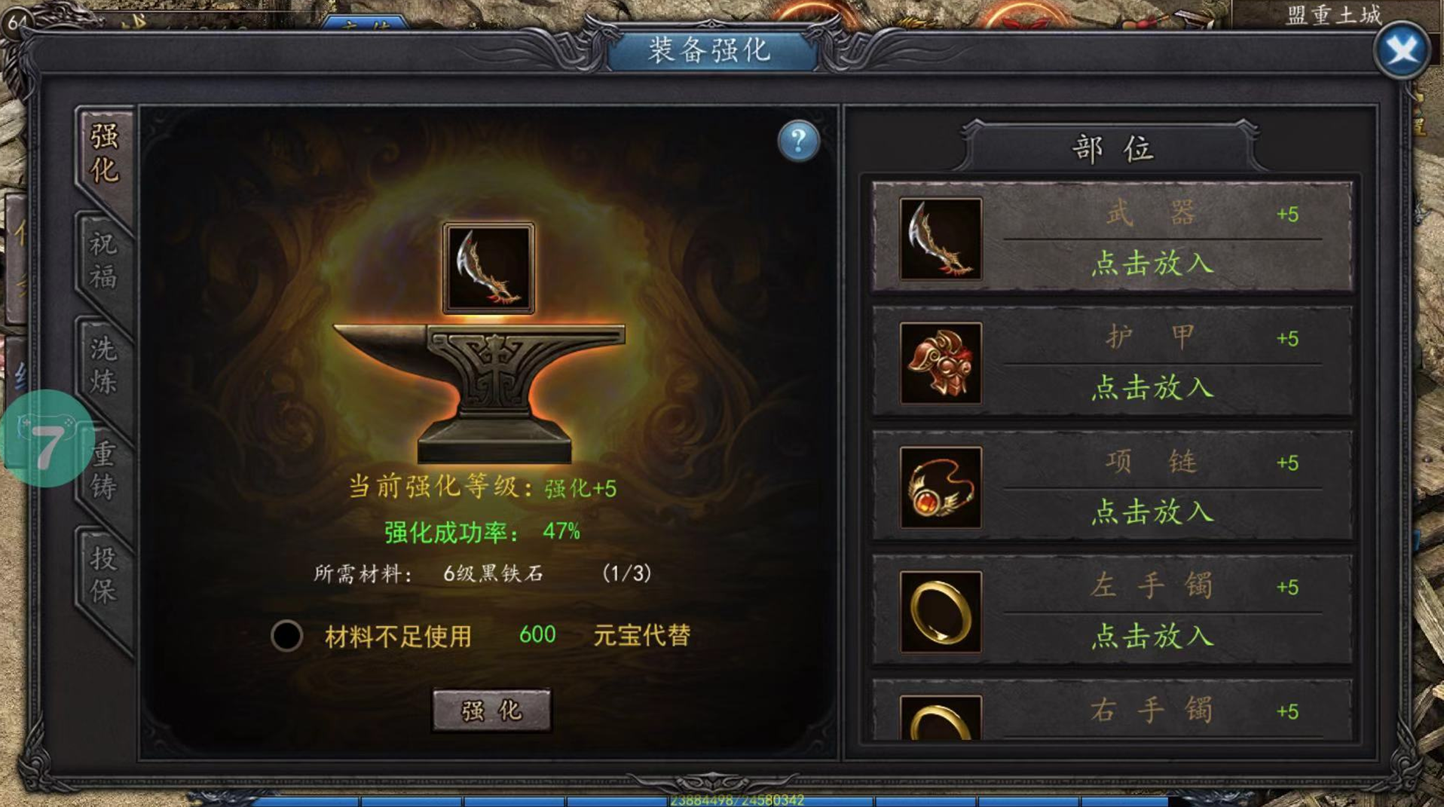The height and width of the screenshot is (807, 1444).
Task: Select the weapon icon on the anvil
Action: point(488,268)
